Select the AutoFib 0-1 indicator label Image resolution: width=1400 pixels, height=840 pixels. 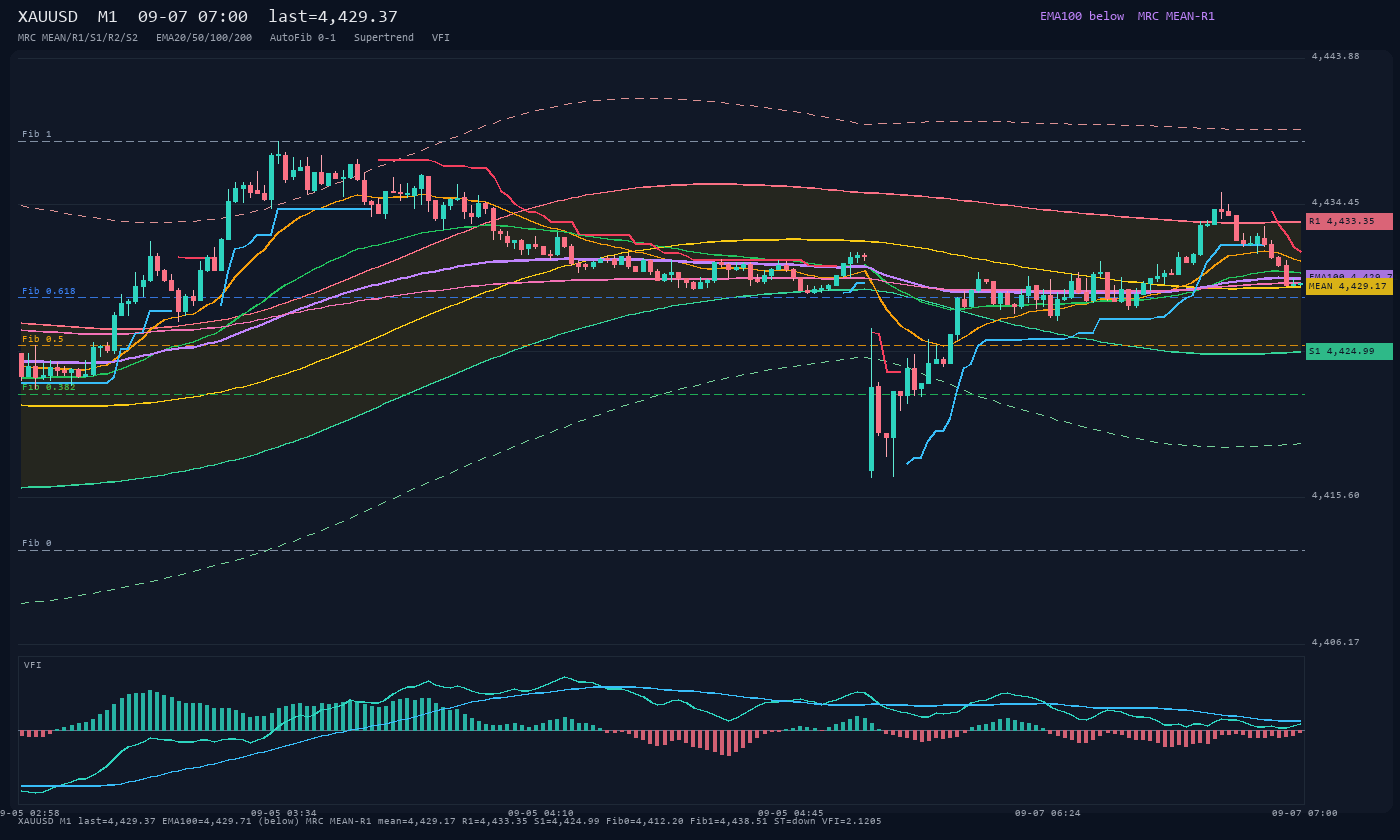coord(303,37)
